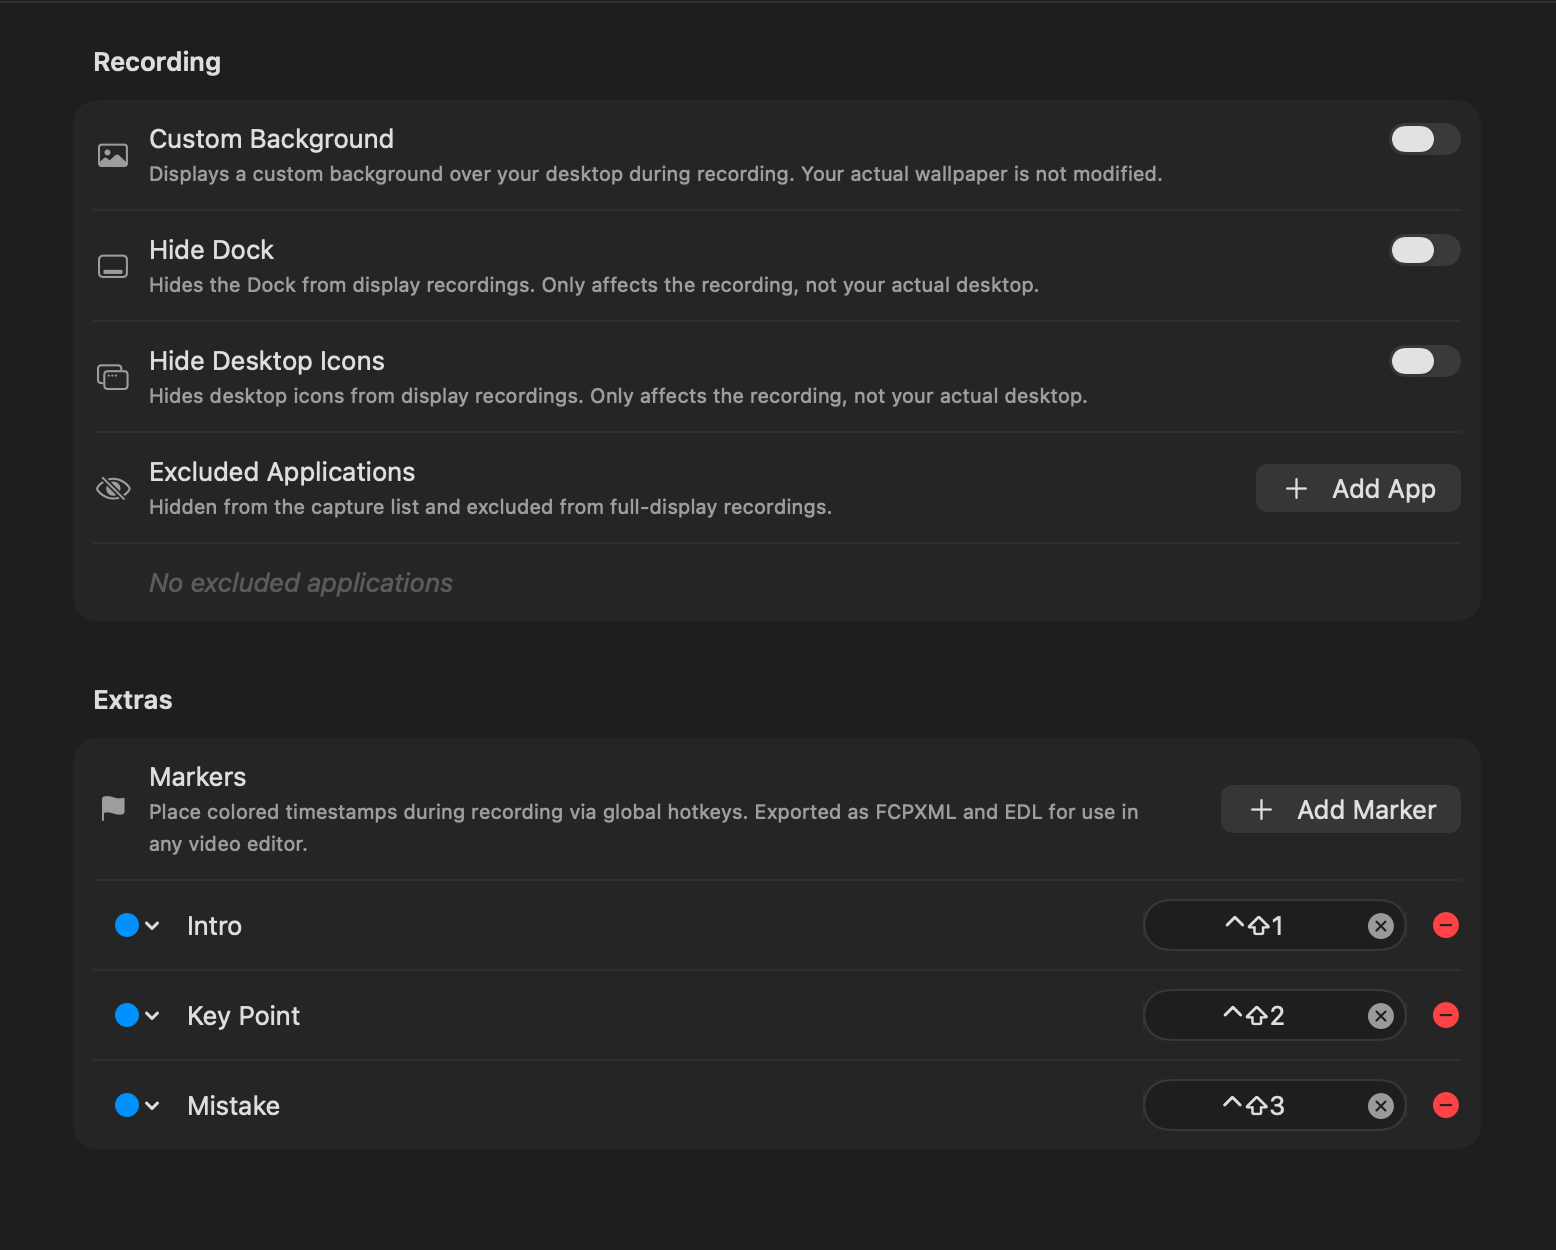Turn on the Hide Dock switch

pyautogui.click(x=1425, y=250)
